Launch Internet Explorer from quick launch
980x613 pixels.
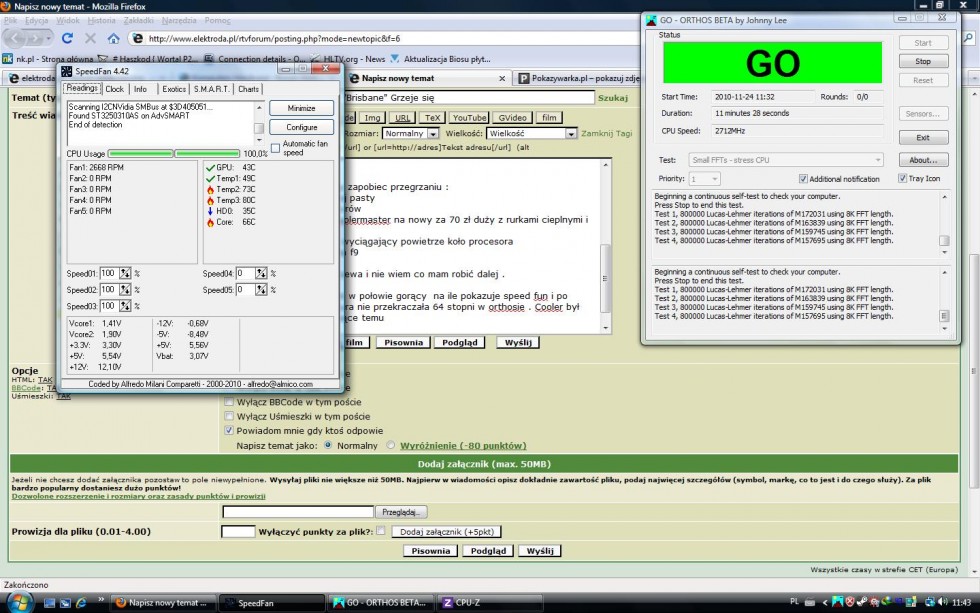pos(81,602)
